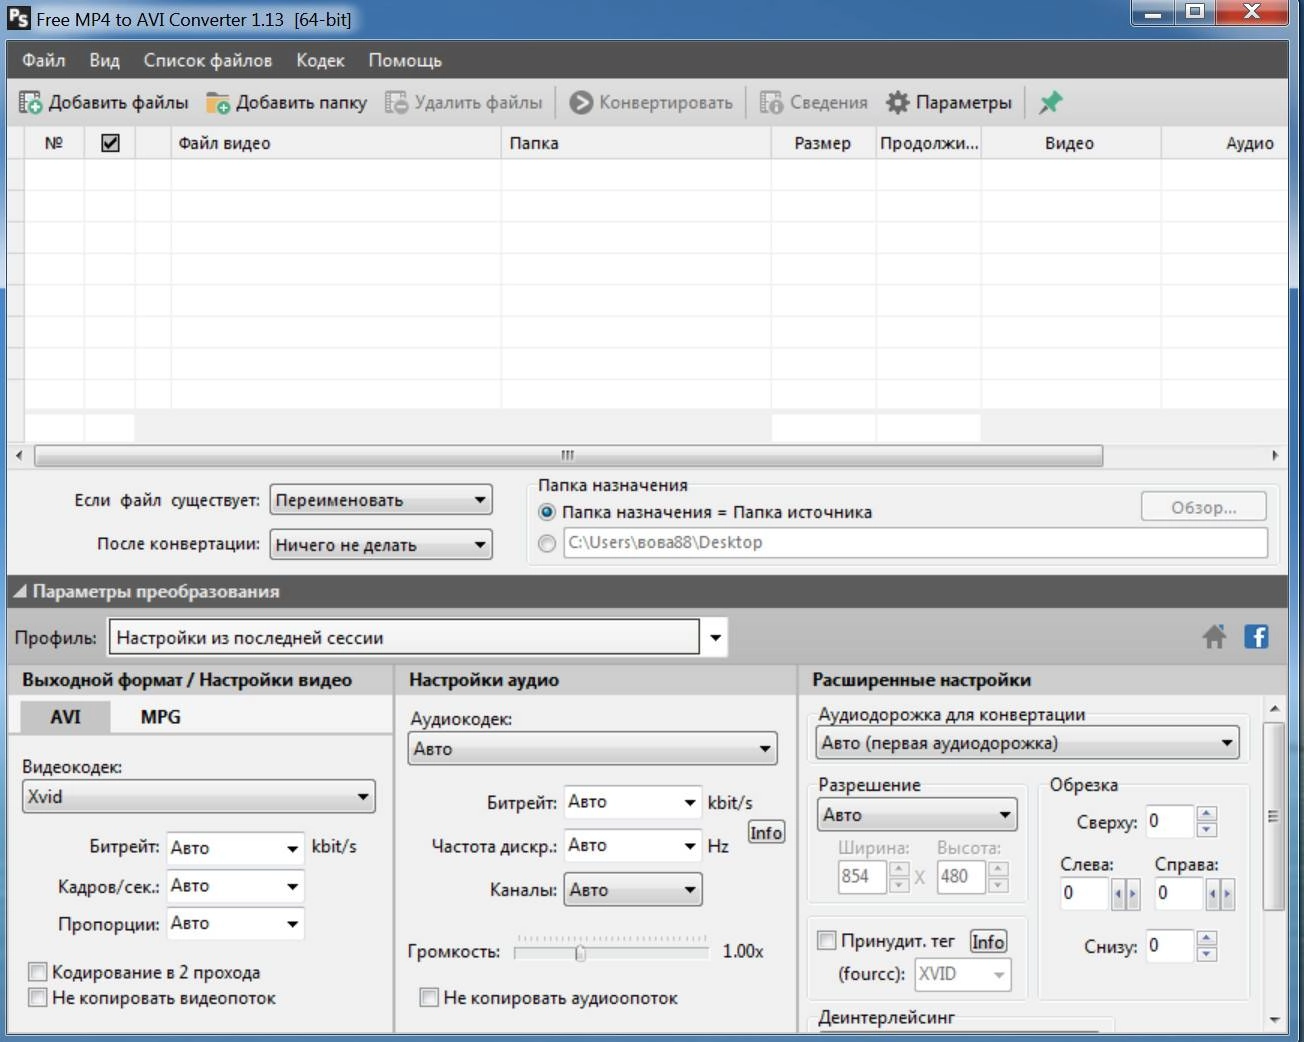
Task: Open Аудиокодек dropdown
Action: (x=592, y=749)
